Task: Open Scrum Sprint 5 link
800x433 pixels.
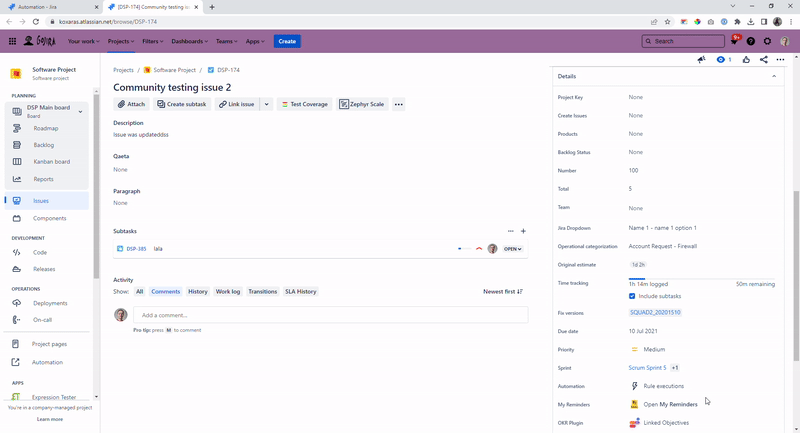Action: coord(647,368)
